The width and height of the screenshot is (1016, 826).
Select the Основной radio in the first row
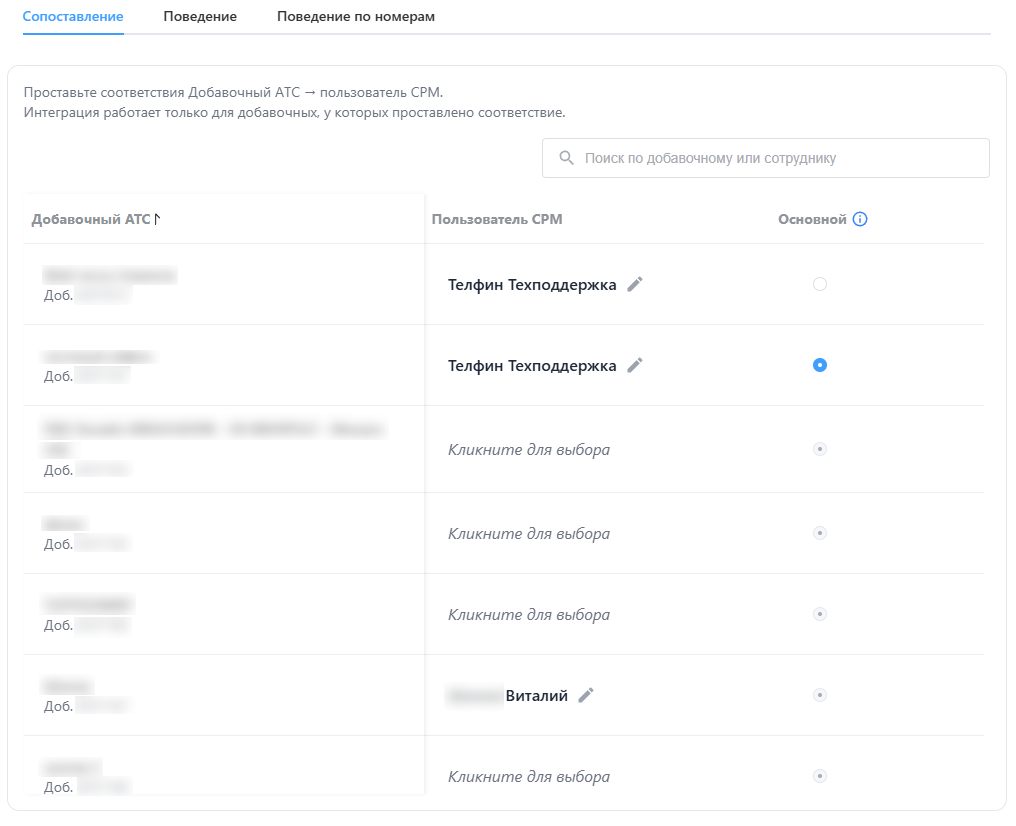pyautogui.click(x=820, y=284)
